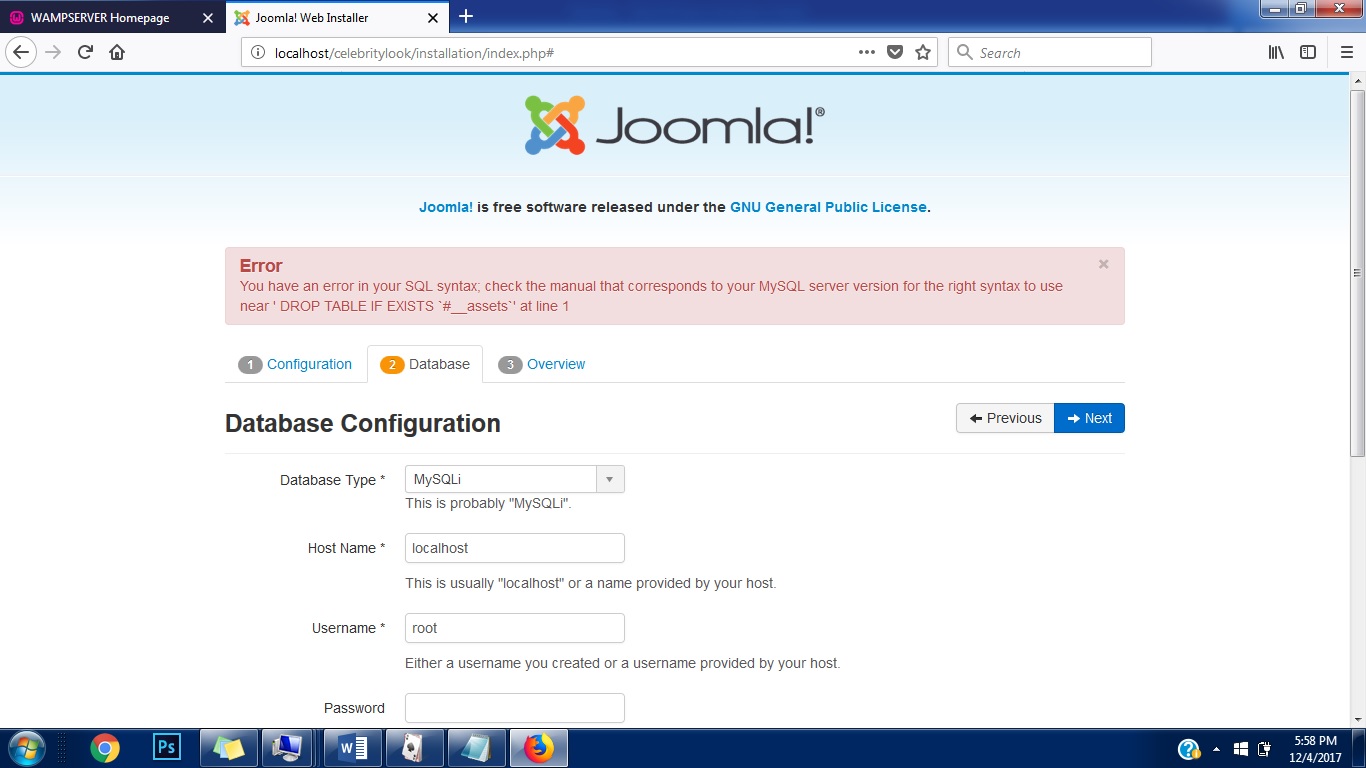Go to the Configuration step tab
Viewport: 1366px width, 768px height.
tap(295, 364)
